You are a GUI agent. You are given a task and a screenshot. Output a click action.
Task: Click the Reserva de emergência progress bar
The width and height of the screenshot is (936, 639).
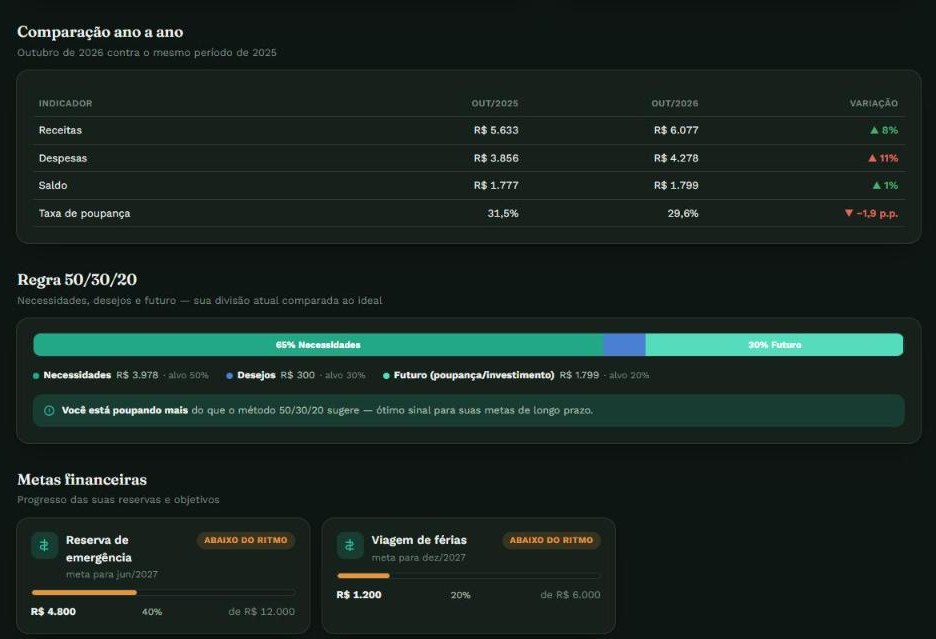pyautogui.click(x=163, y=592)
